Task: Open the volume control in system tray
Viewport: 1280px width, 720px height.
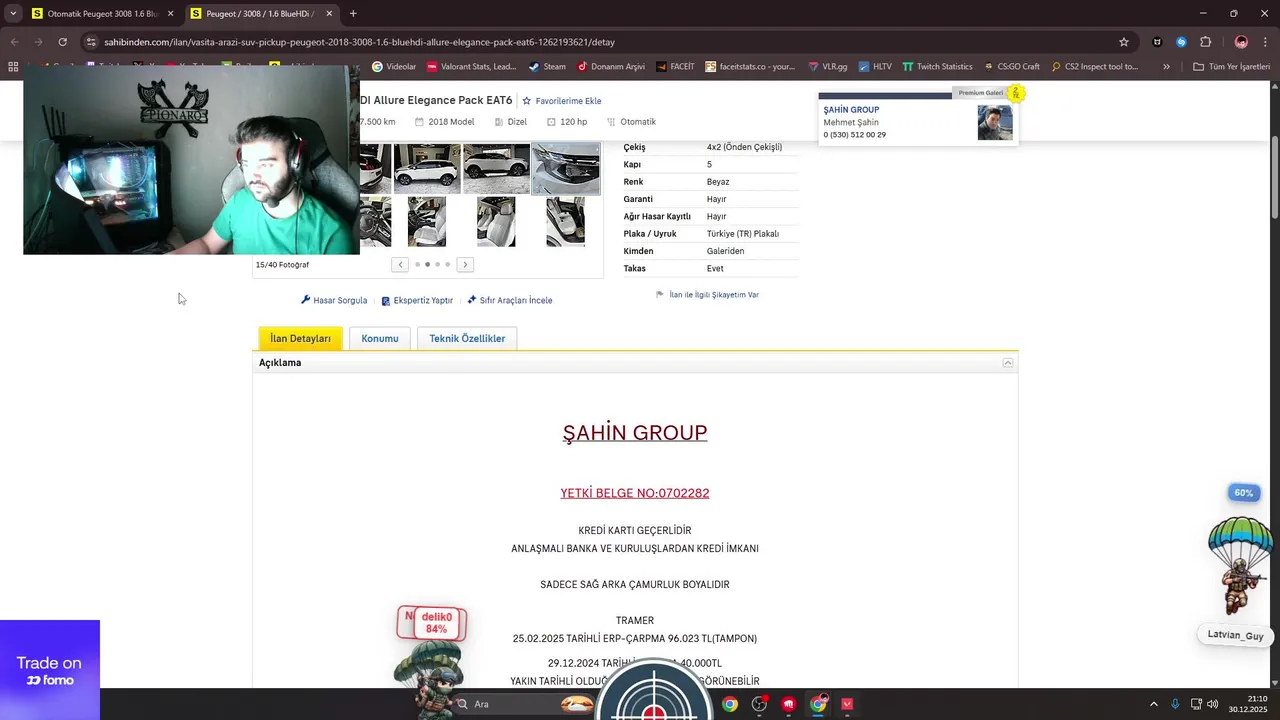Action: point(1213,704)
